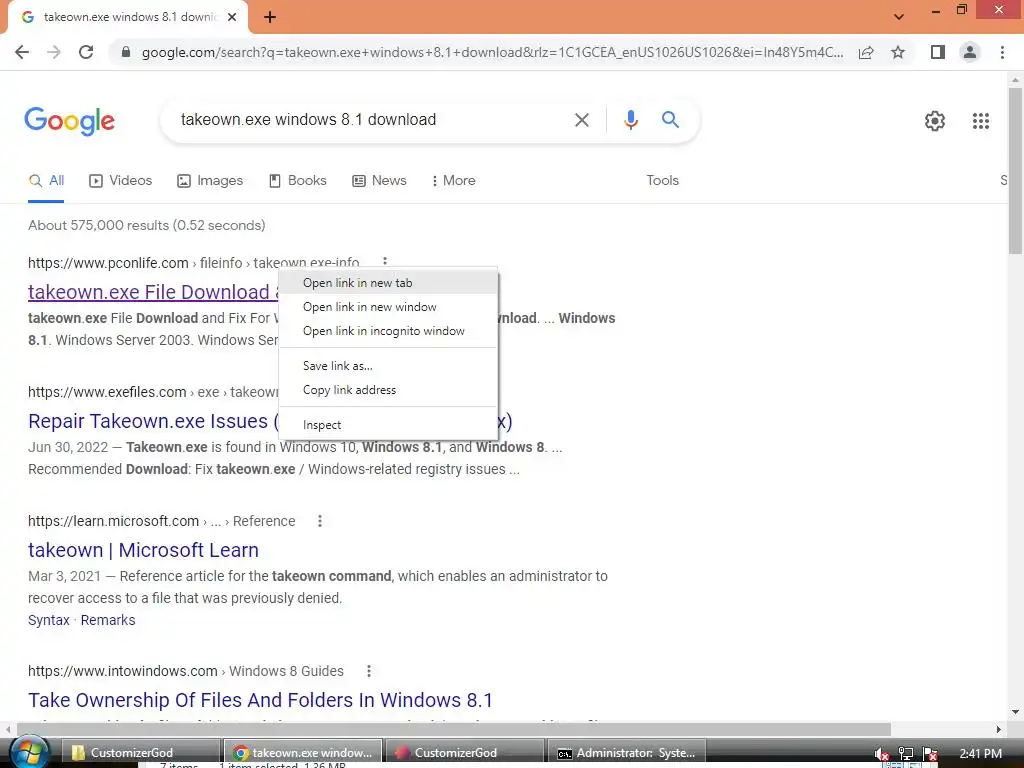Reload the current page
The width and height of the screenshot is (1024, 768).
coord(86,52)
